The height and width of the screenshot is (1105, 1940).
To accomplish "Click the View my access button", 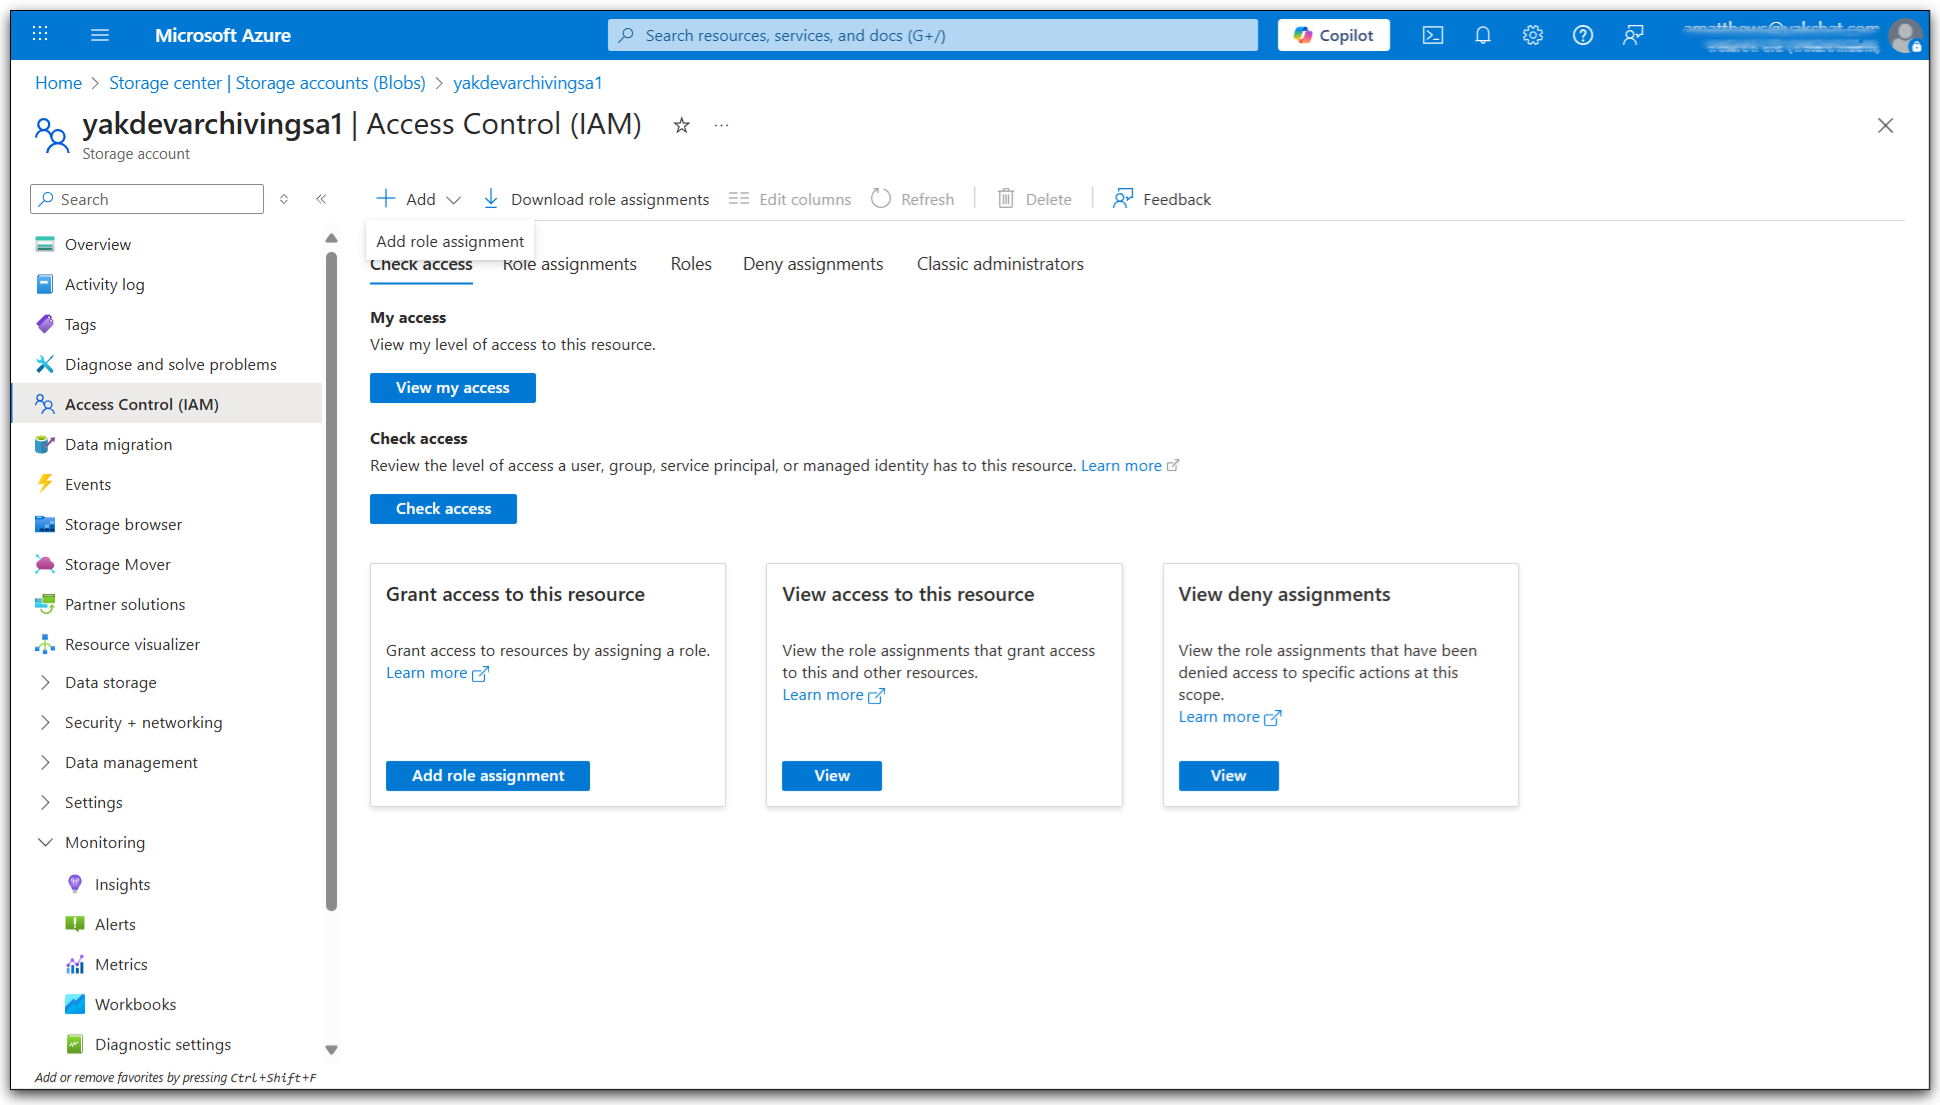I will pyautogui.click(x=452, y=388).
